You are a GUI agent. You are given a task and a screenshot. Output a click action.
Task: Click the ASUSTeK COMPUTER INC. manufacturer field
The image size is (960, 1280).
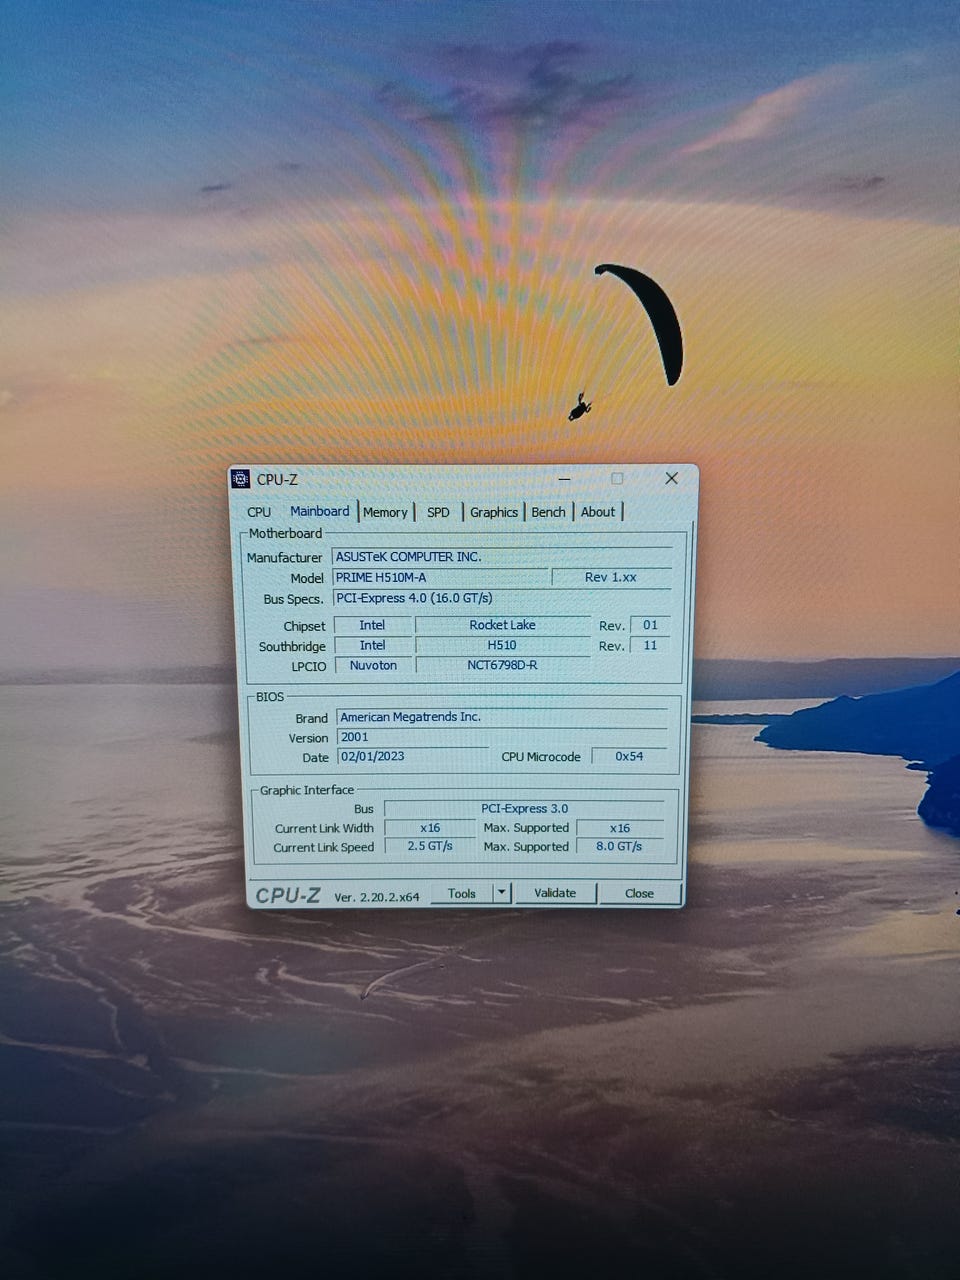502,557
